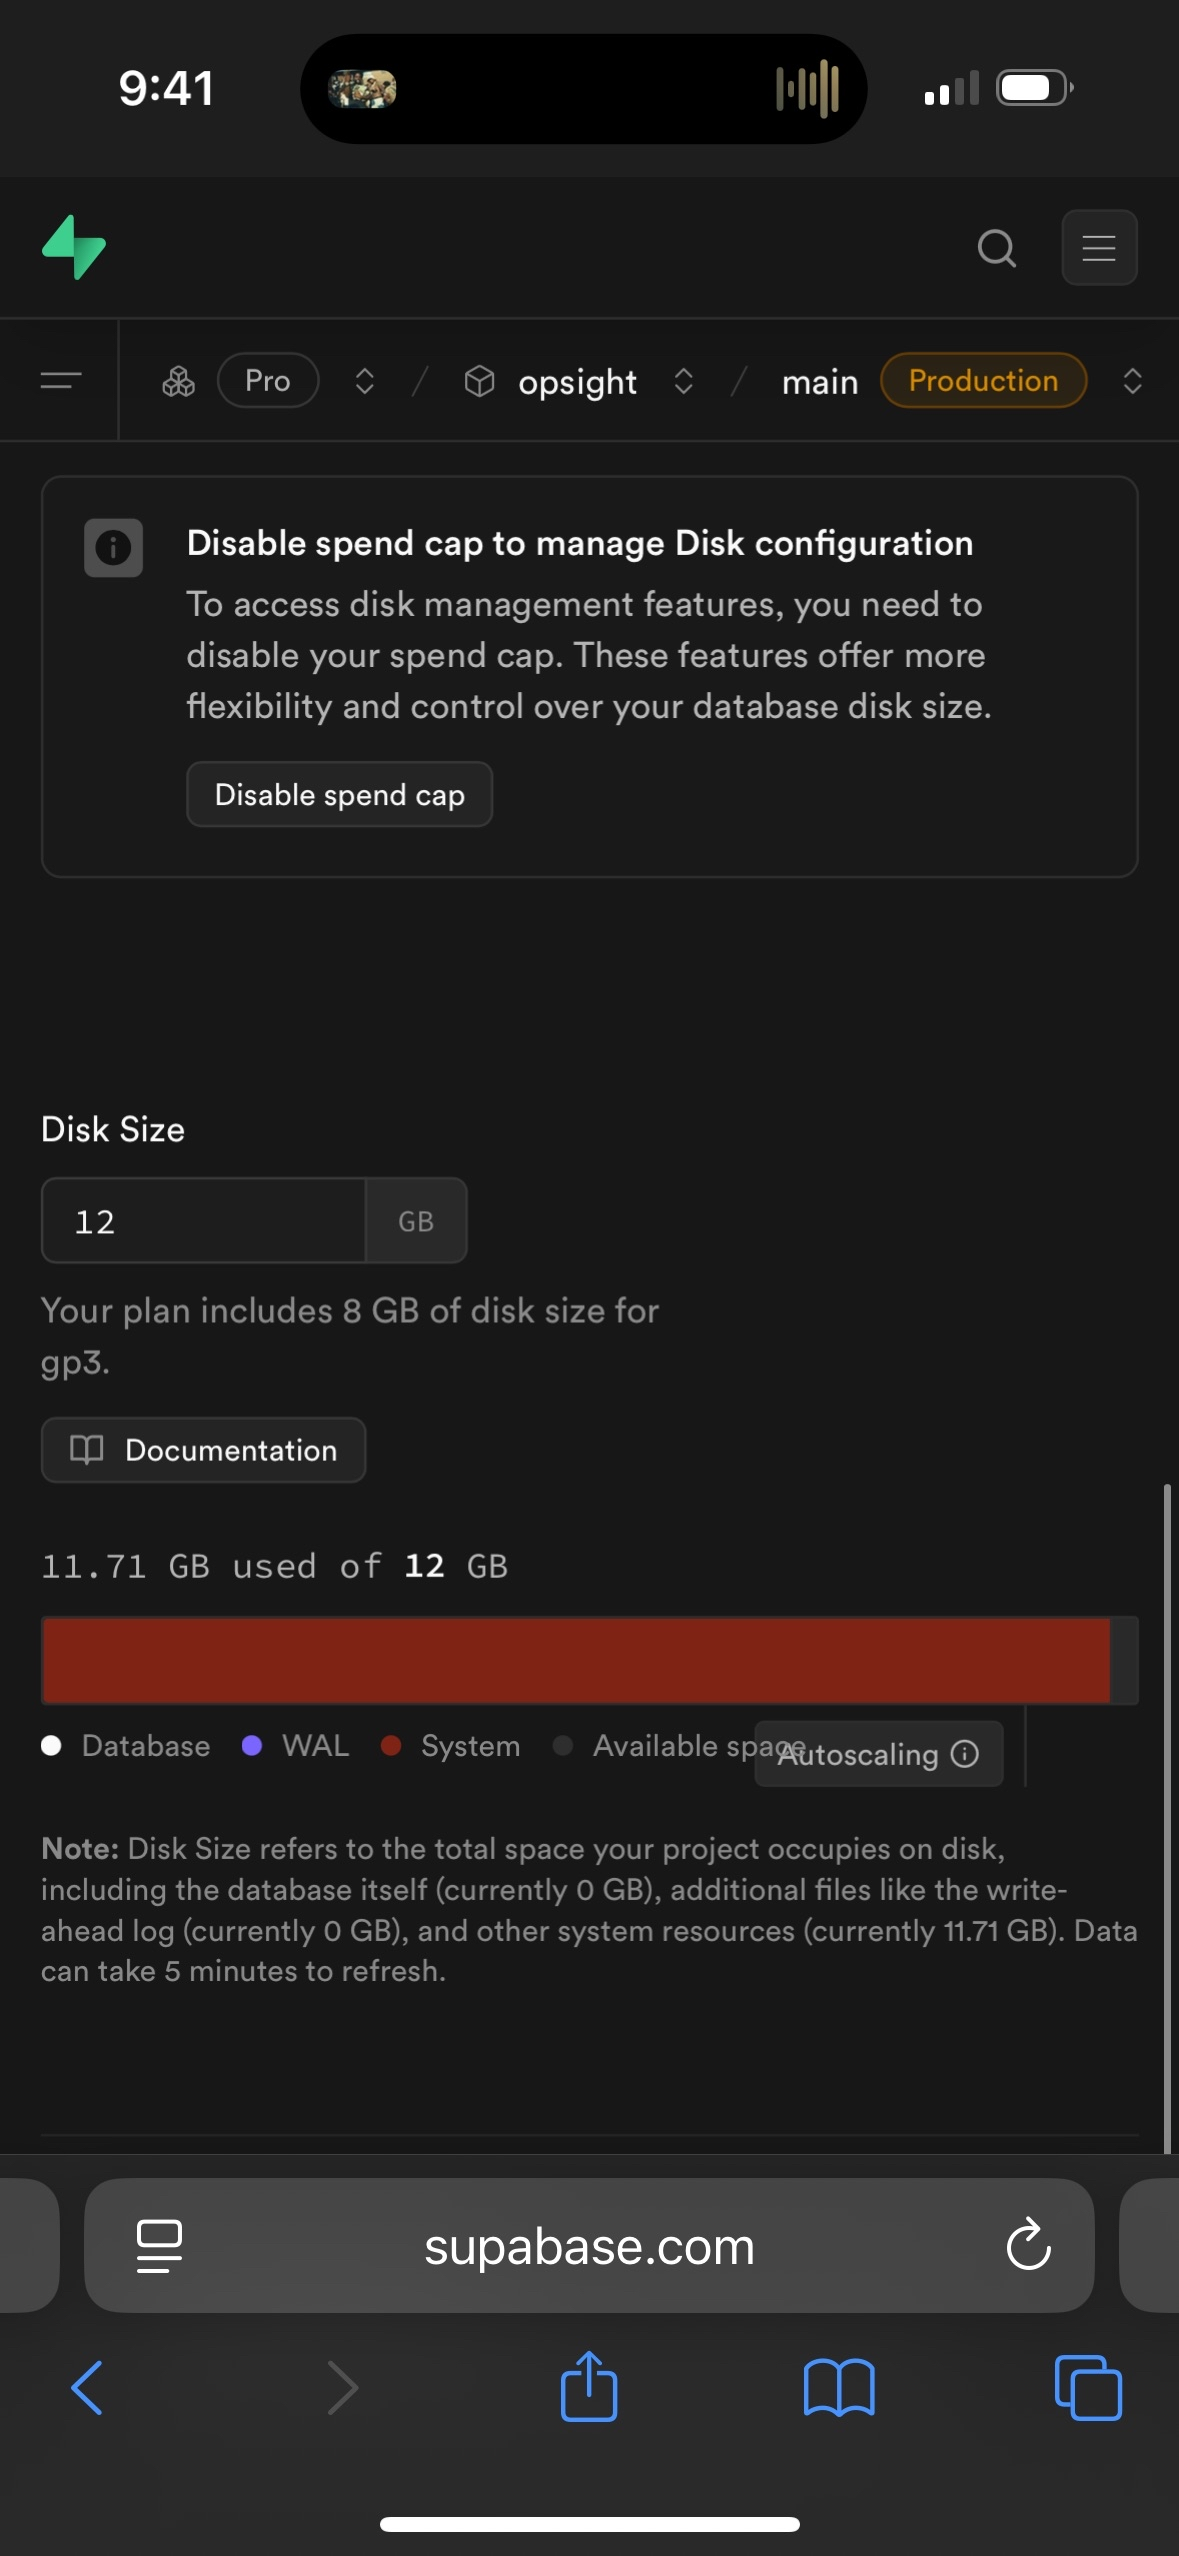Open Safari bookmarks icon
Image resolution: width=1179 pixels, height=2556 pixels.
[839, 2388]
